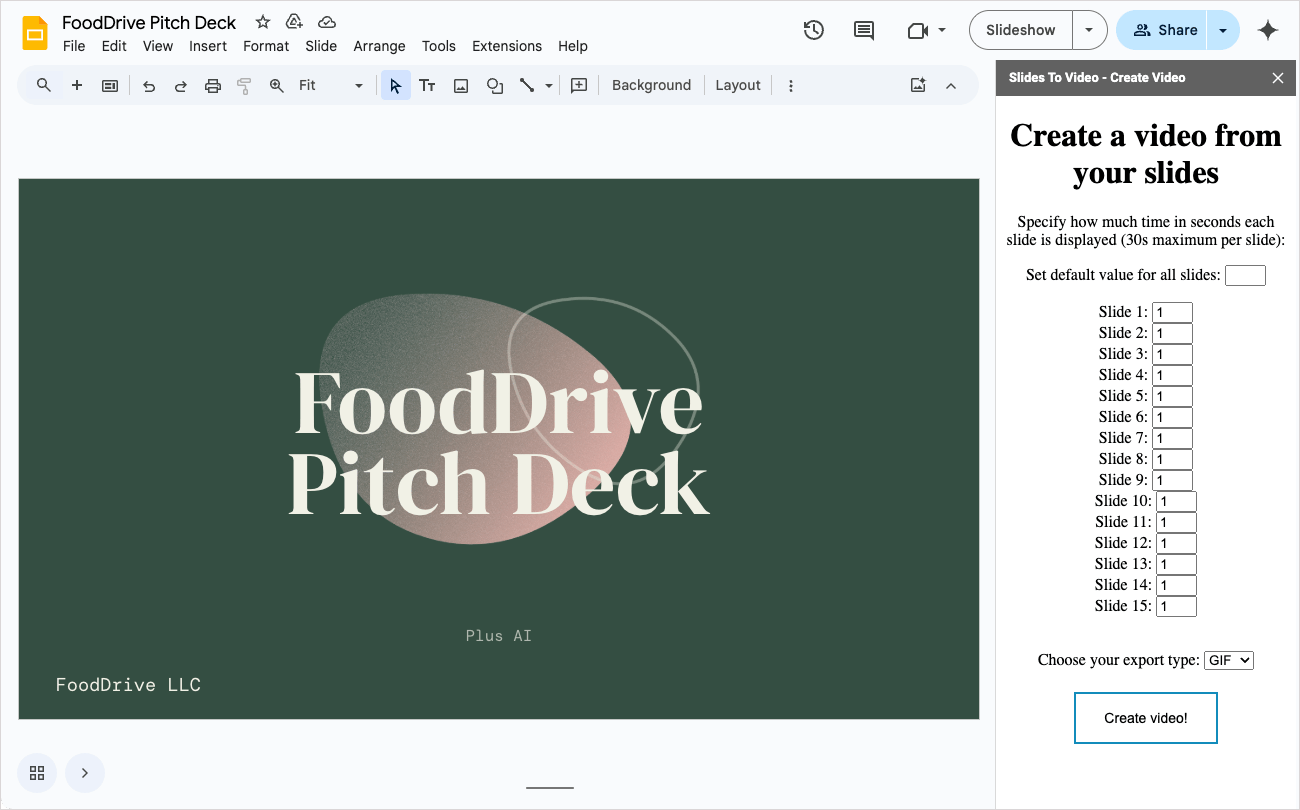Open the Arrange menu

click(x=379, y=46)
